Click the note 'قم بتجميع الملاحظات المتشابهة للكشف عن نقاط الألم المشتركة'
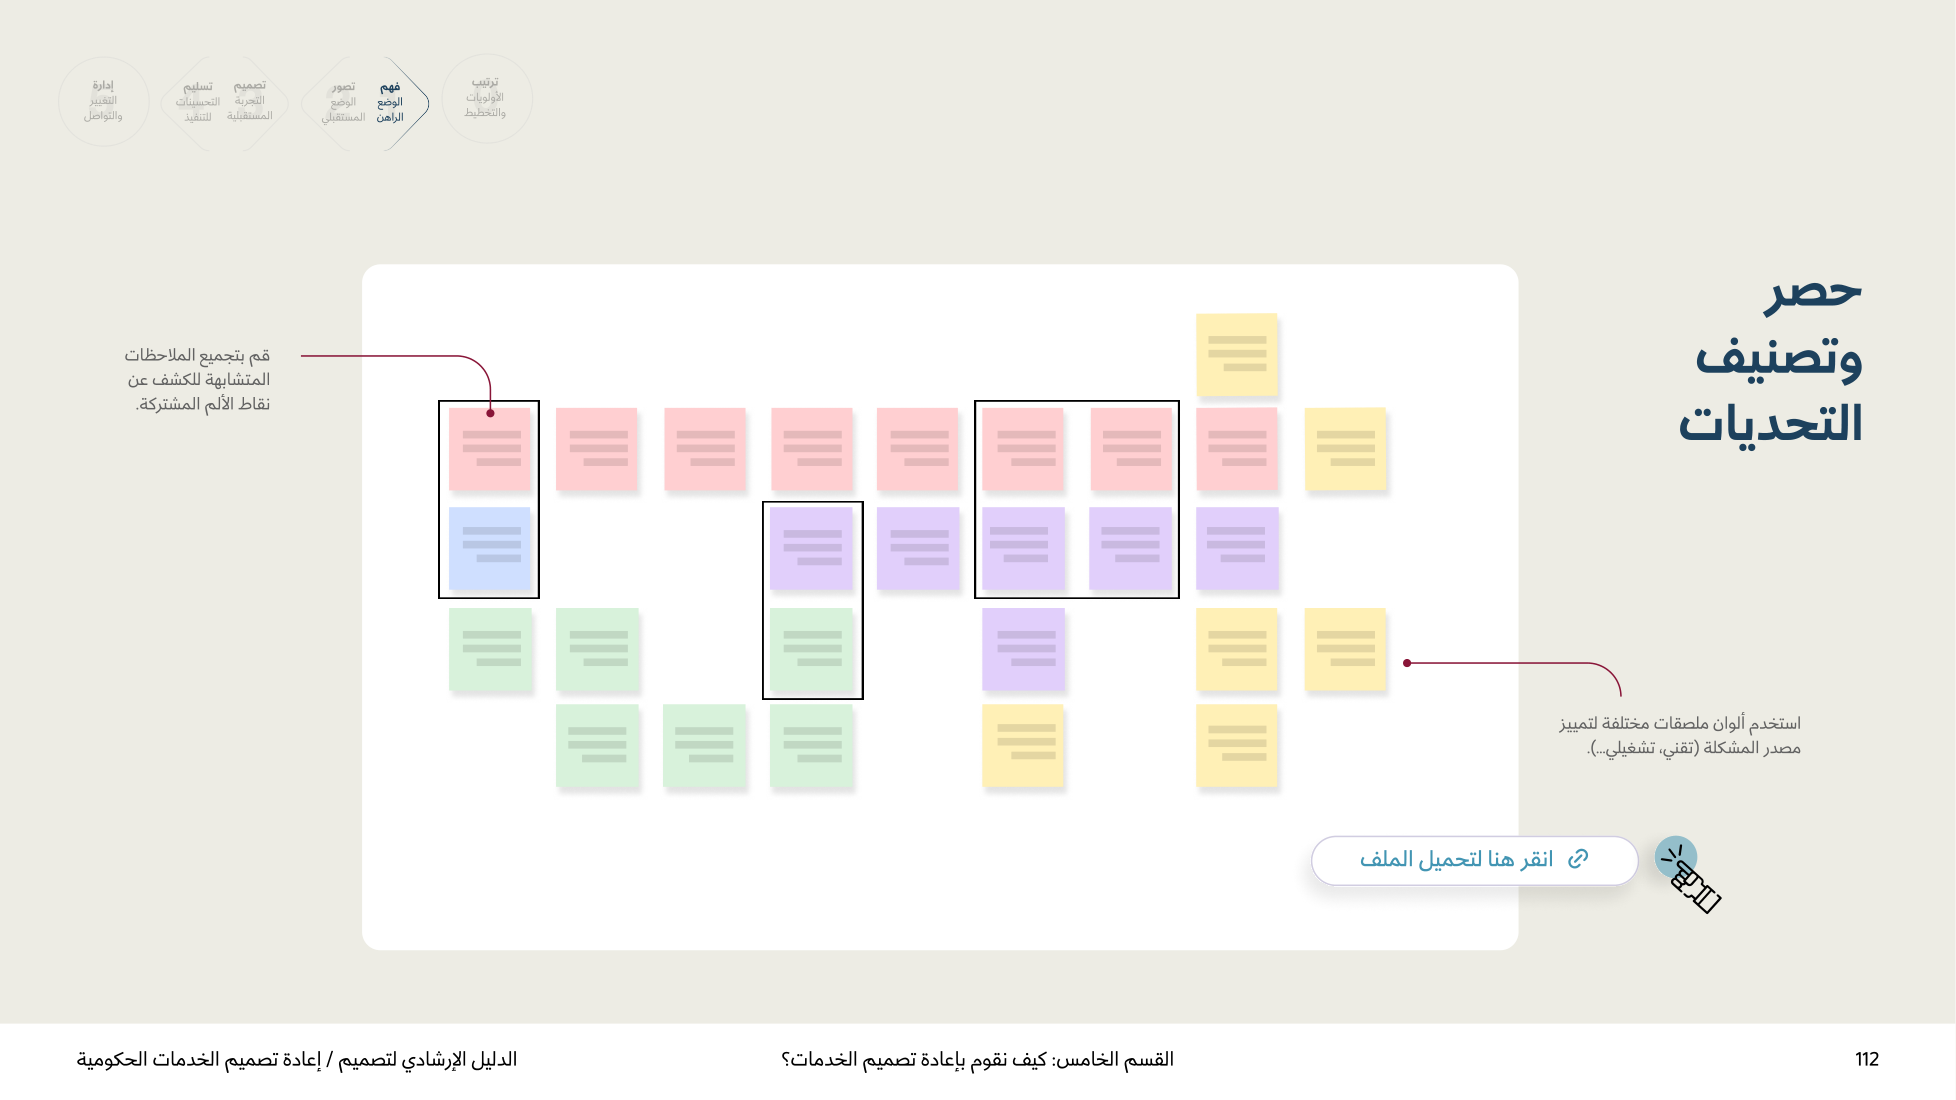 point(198,380)
